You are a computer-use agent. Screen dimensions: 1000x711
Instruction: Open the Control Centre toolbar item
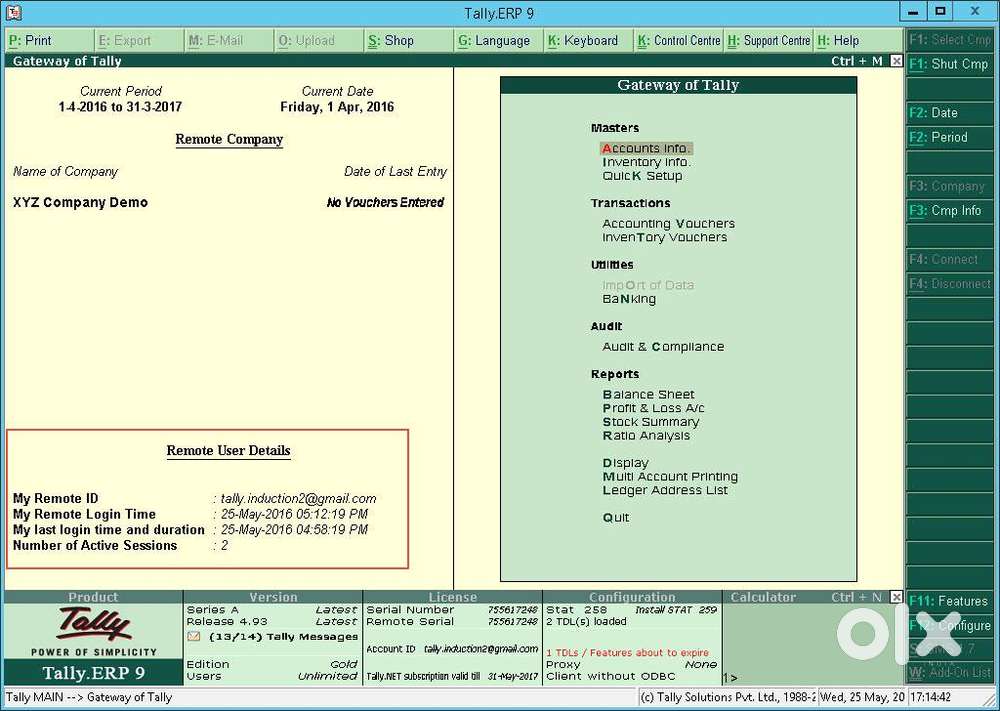click(x=679, y=41)
